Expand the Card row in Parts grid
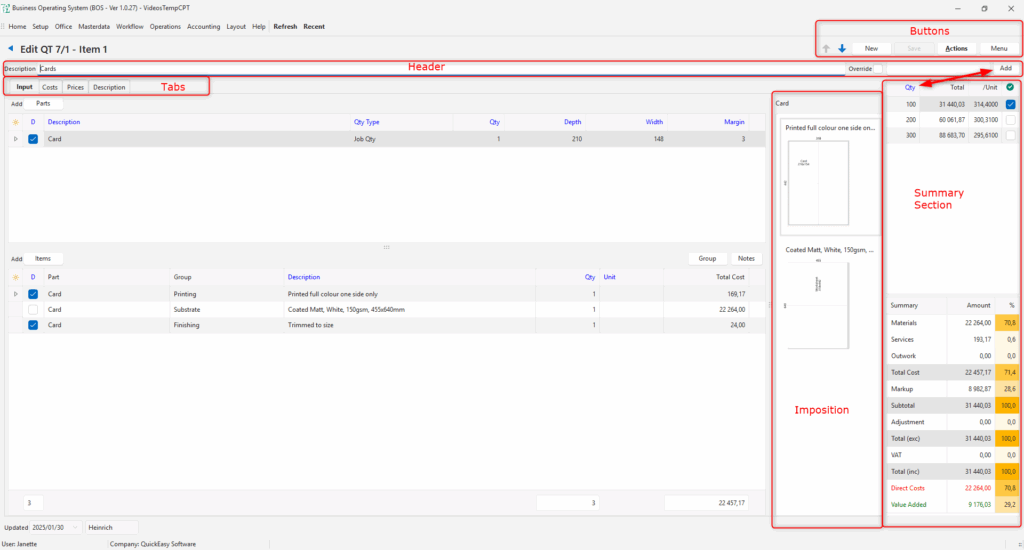 coord(15,139)
